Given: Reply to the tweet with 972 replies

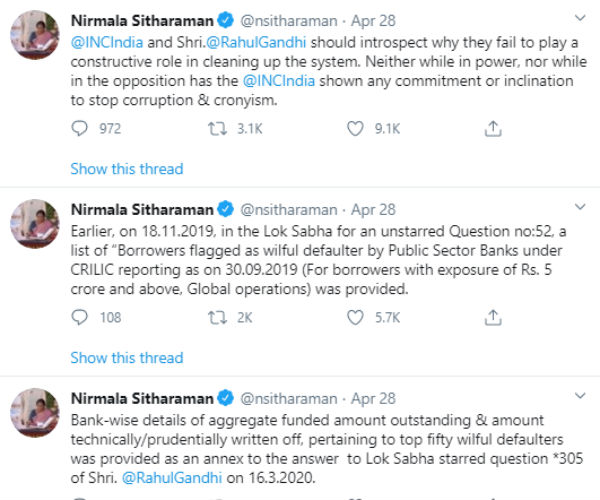Looking at the screenshot, I should point(80,129).
